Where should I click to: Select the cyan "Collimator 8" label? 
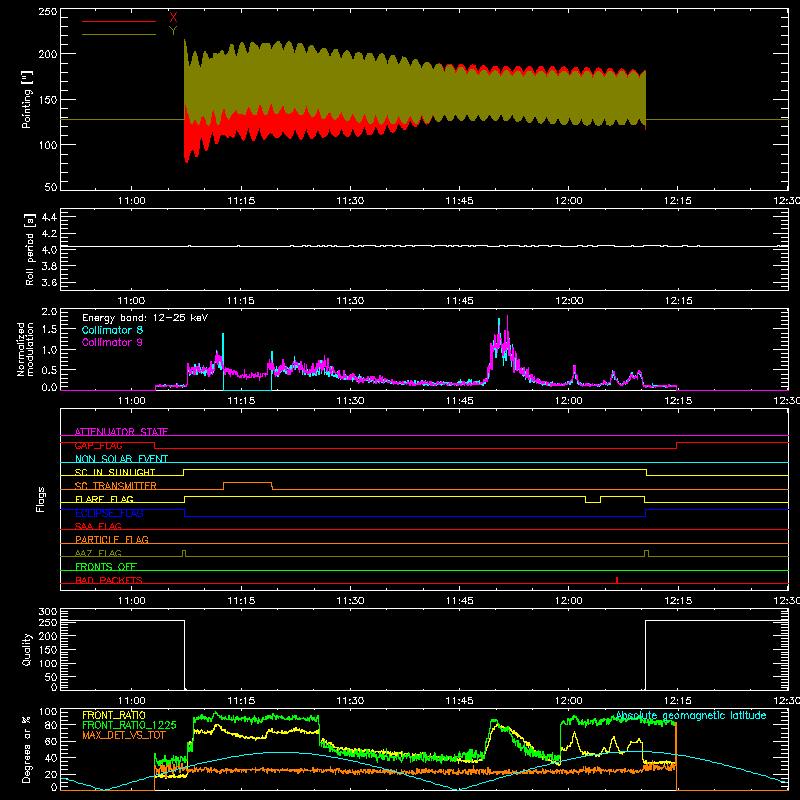tap(112, 330)
